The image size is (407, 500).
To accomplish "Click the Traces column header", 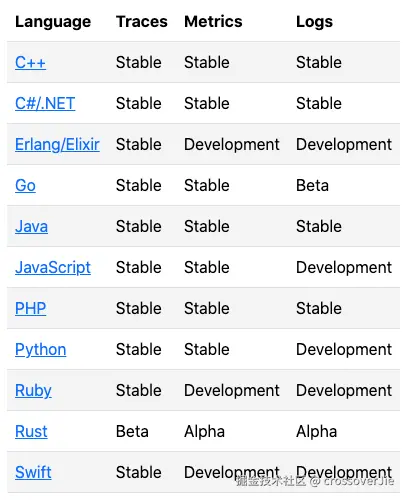I will [x=142, y=22].
